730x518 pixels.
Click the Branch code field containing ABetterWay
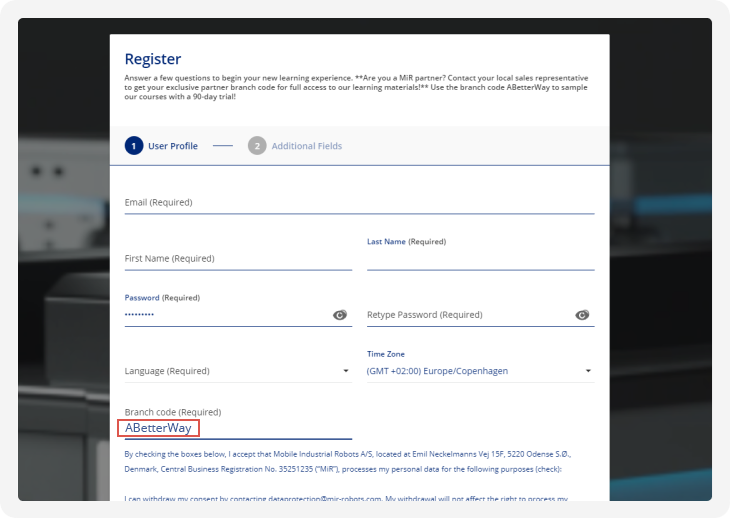[x=238, y=428]
